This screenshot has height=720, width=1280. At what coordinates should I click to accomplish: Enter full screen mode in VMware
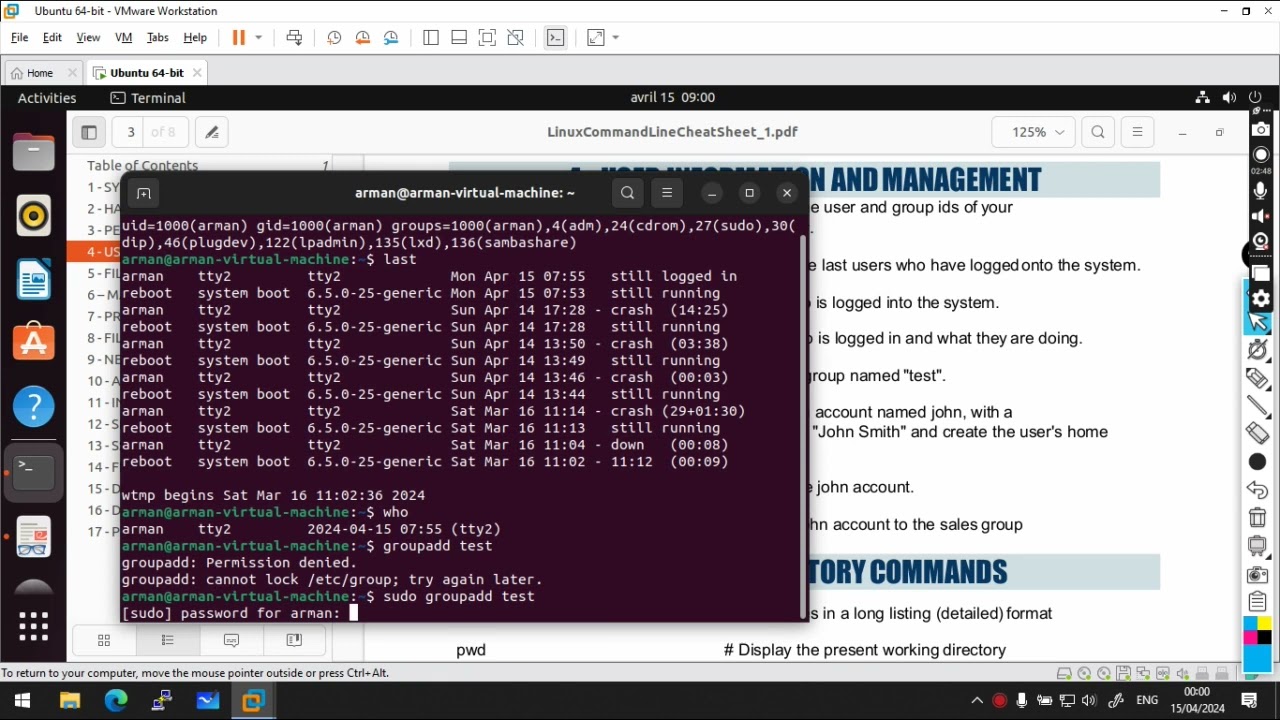(x=487, y=37)
